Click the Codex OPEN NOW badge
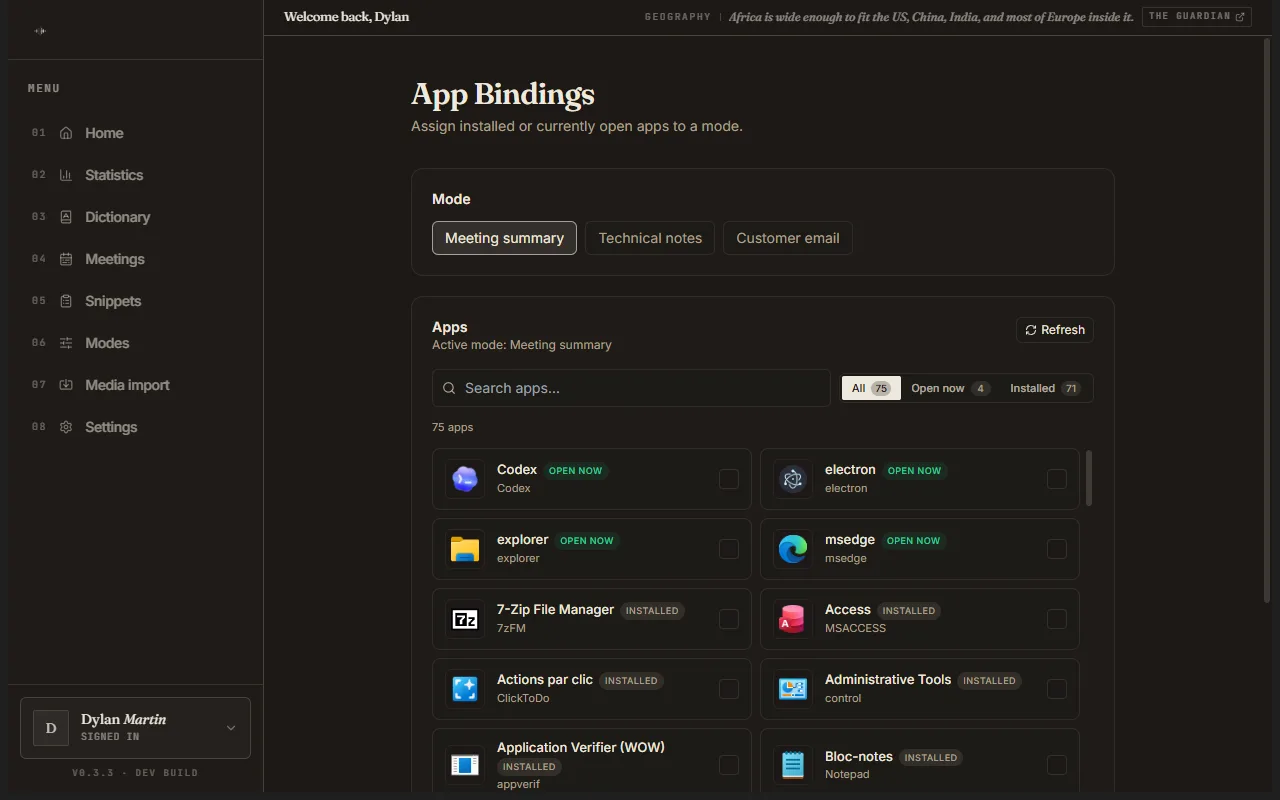Image resolution: width=1280 pixels, height=800 pixels. [576, 470]
